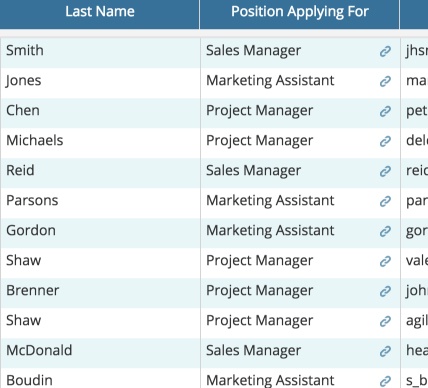Click the Position Applying For column header
Screen dimensions: 428x388
300,14
